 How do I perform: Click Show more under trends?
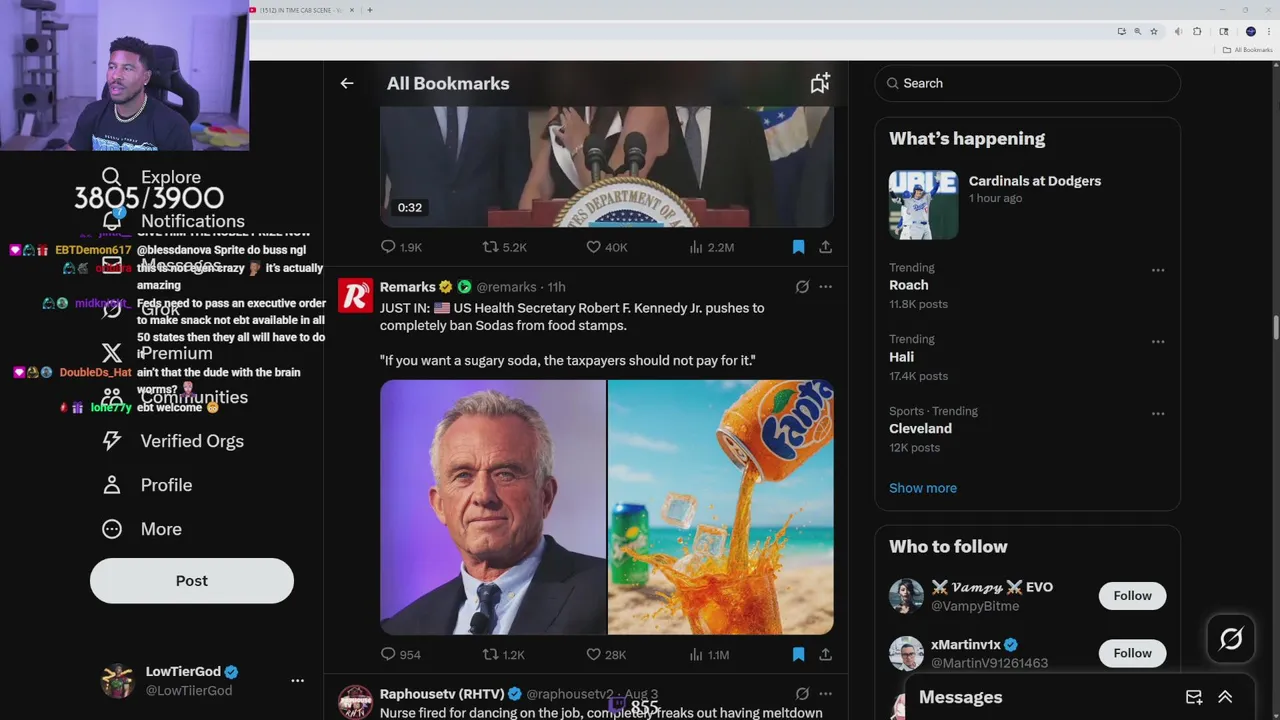point(923,488)
